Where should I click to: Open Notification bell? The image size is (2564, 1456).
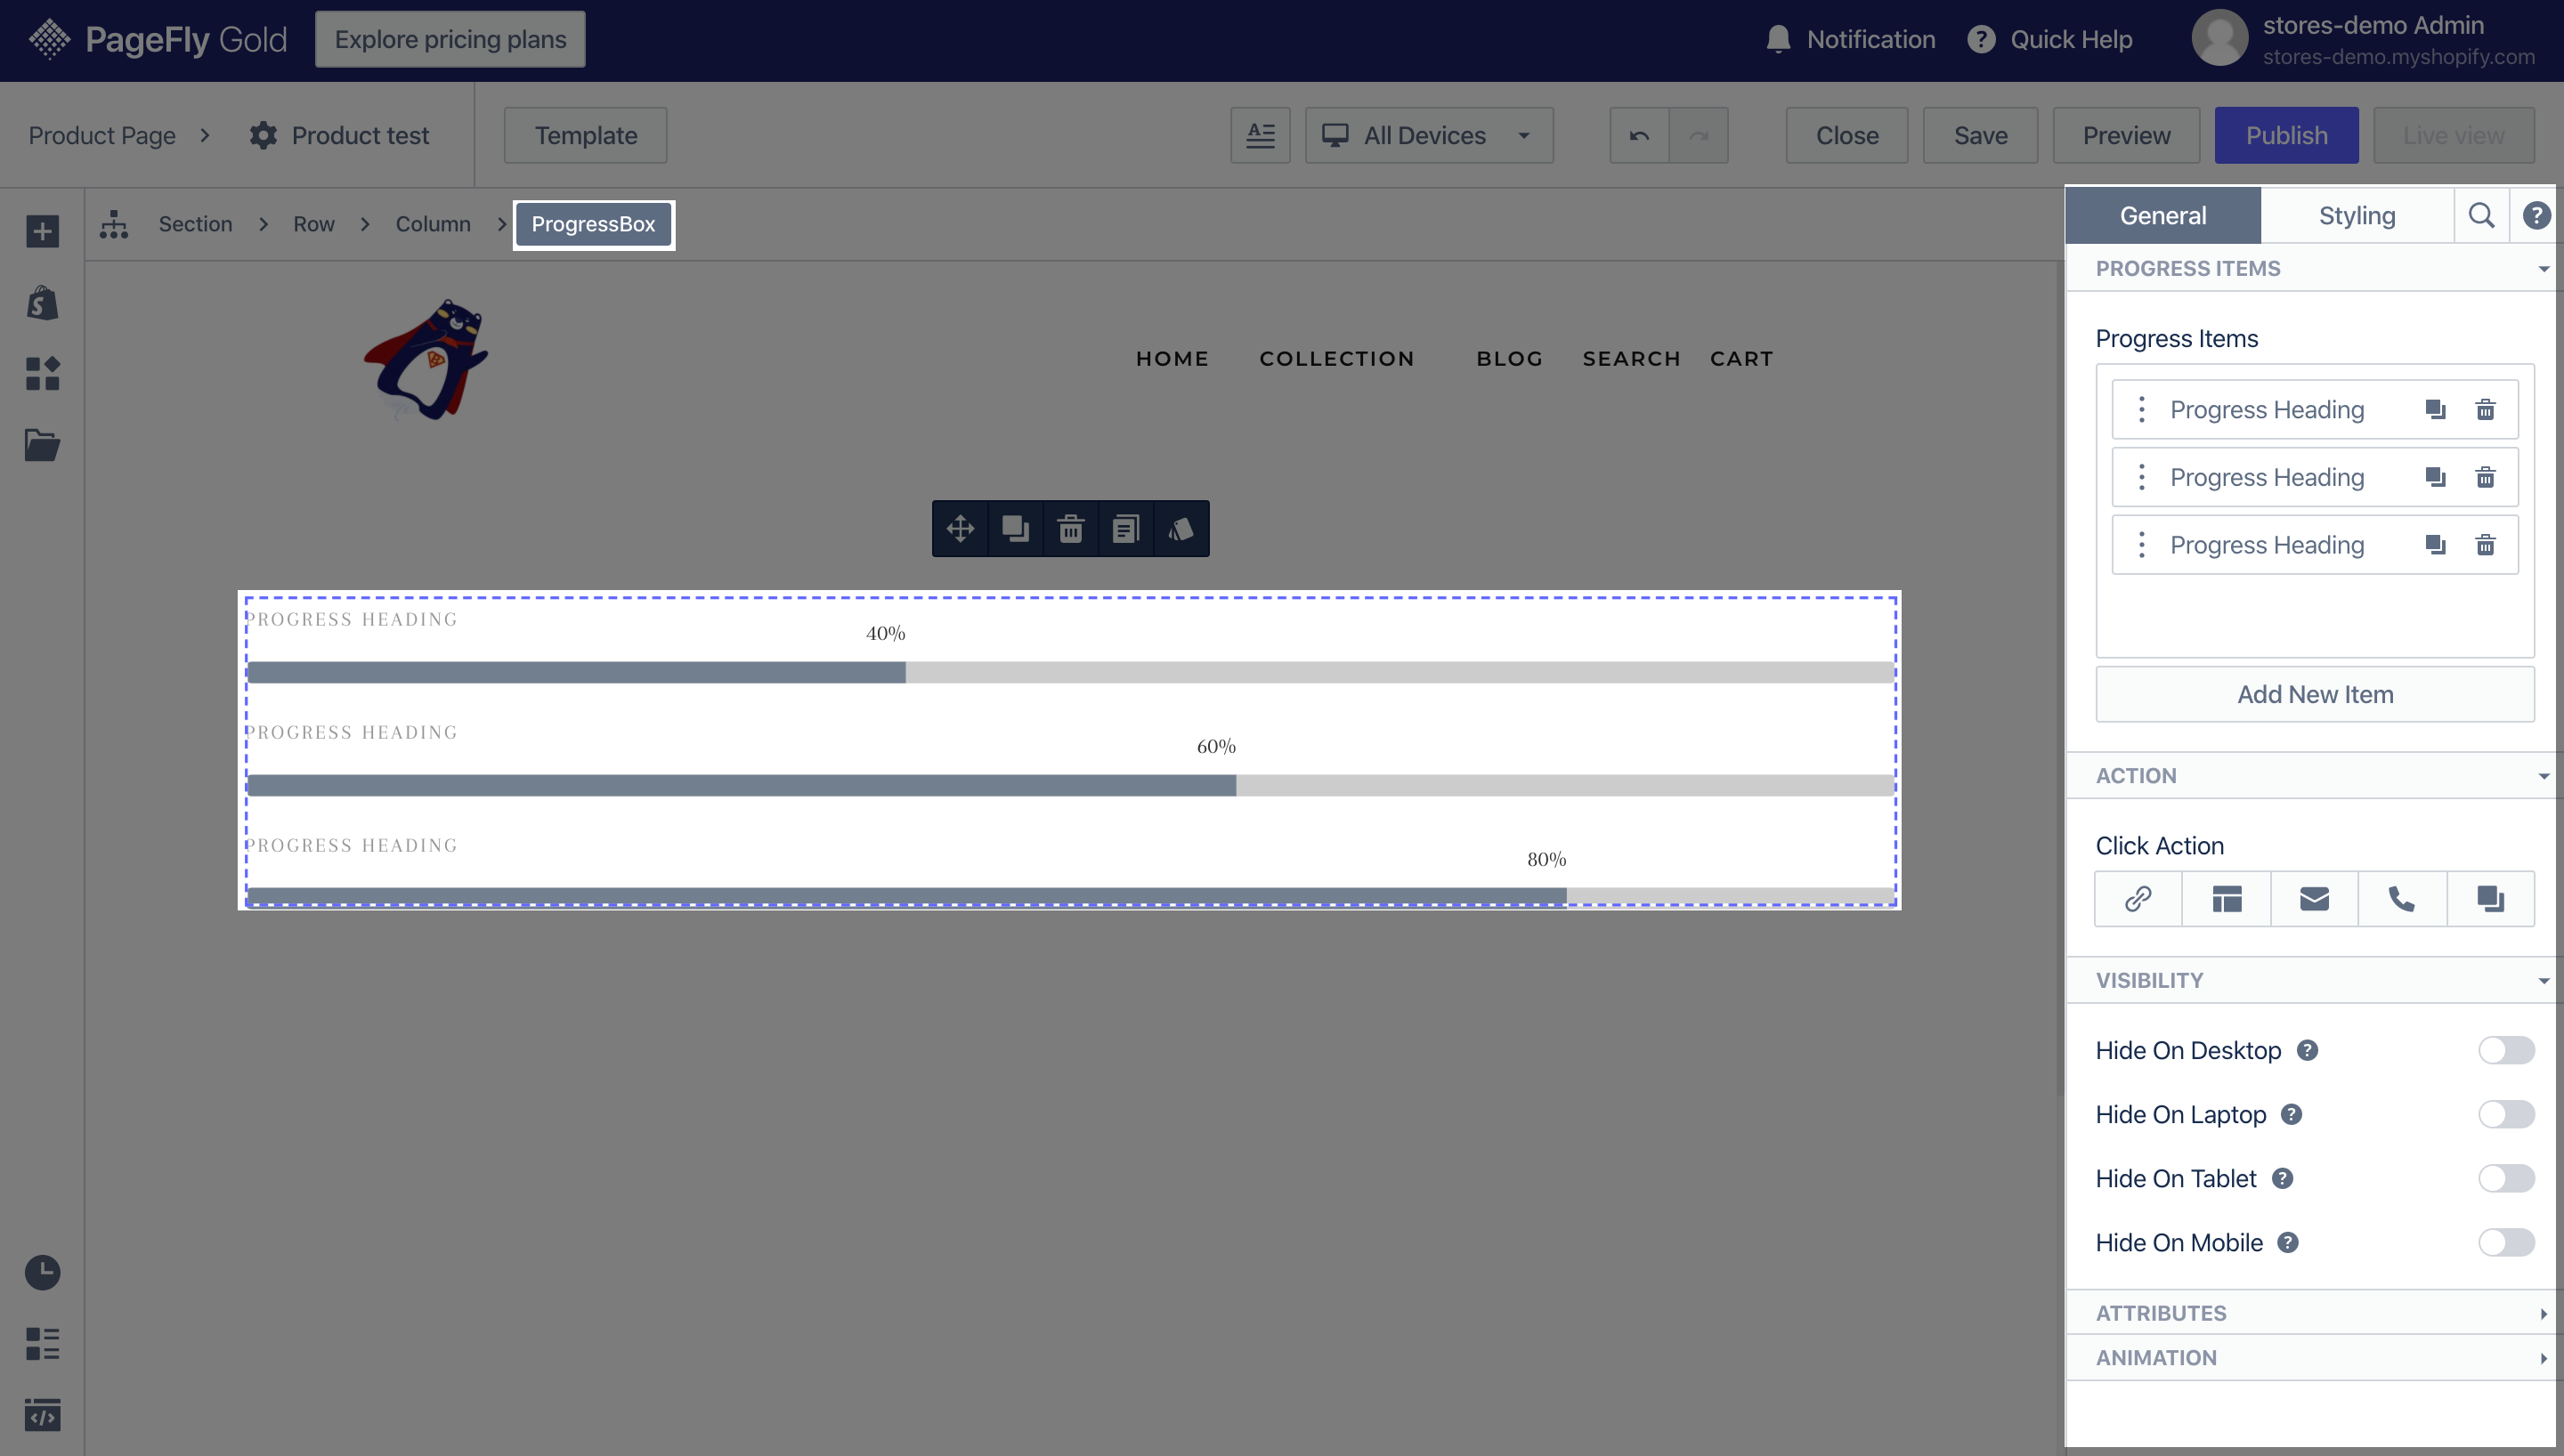[x=1778, y=39]
